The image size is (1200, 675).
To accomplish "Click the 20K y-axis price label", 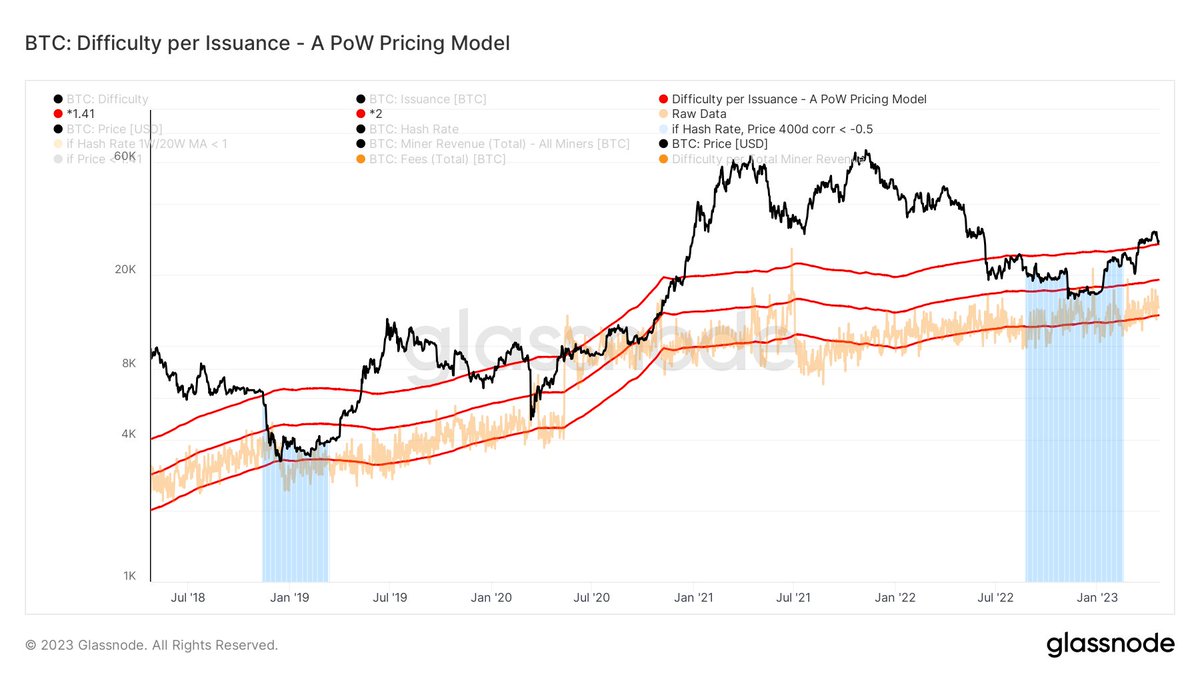I will tap(124, 271).
